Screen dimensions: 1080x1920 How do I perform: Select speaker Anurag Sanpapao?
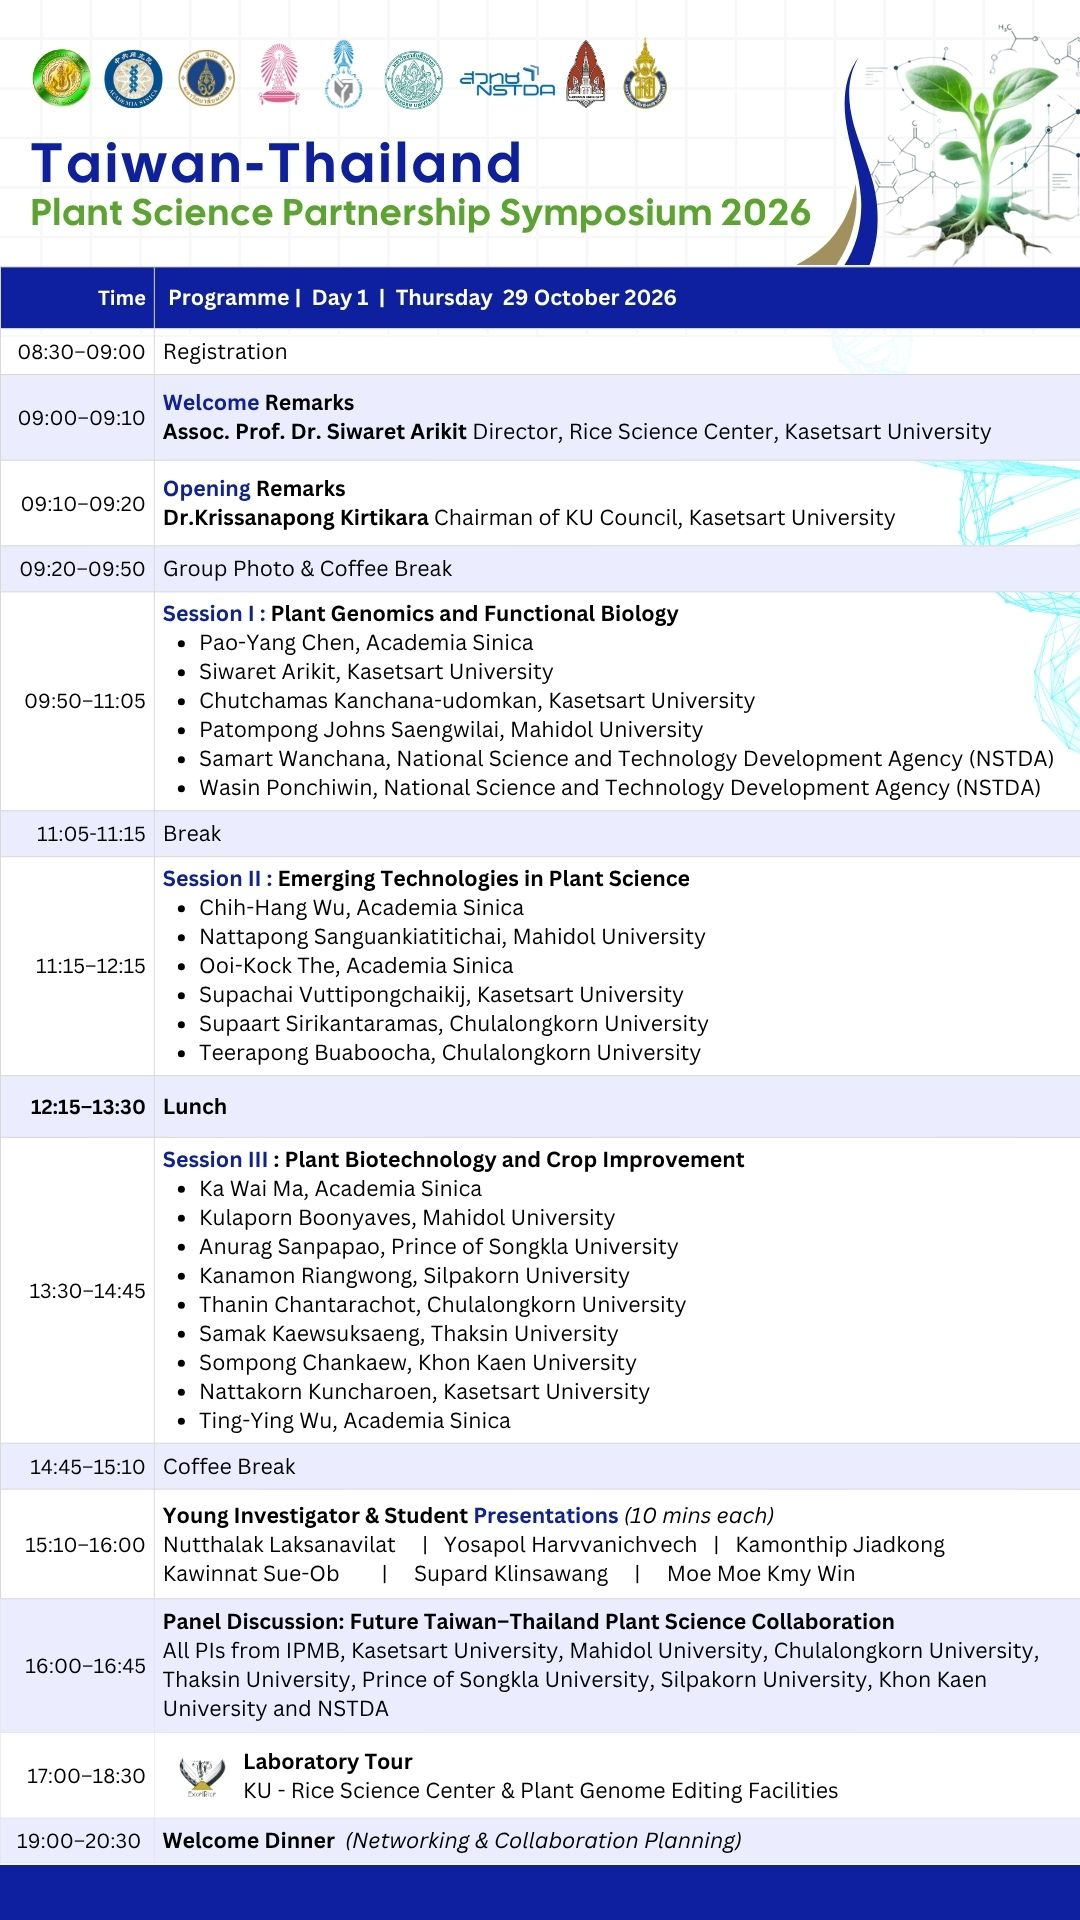pyautogui.click(x=439, y=1247)
